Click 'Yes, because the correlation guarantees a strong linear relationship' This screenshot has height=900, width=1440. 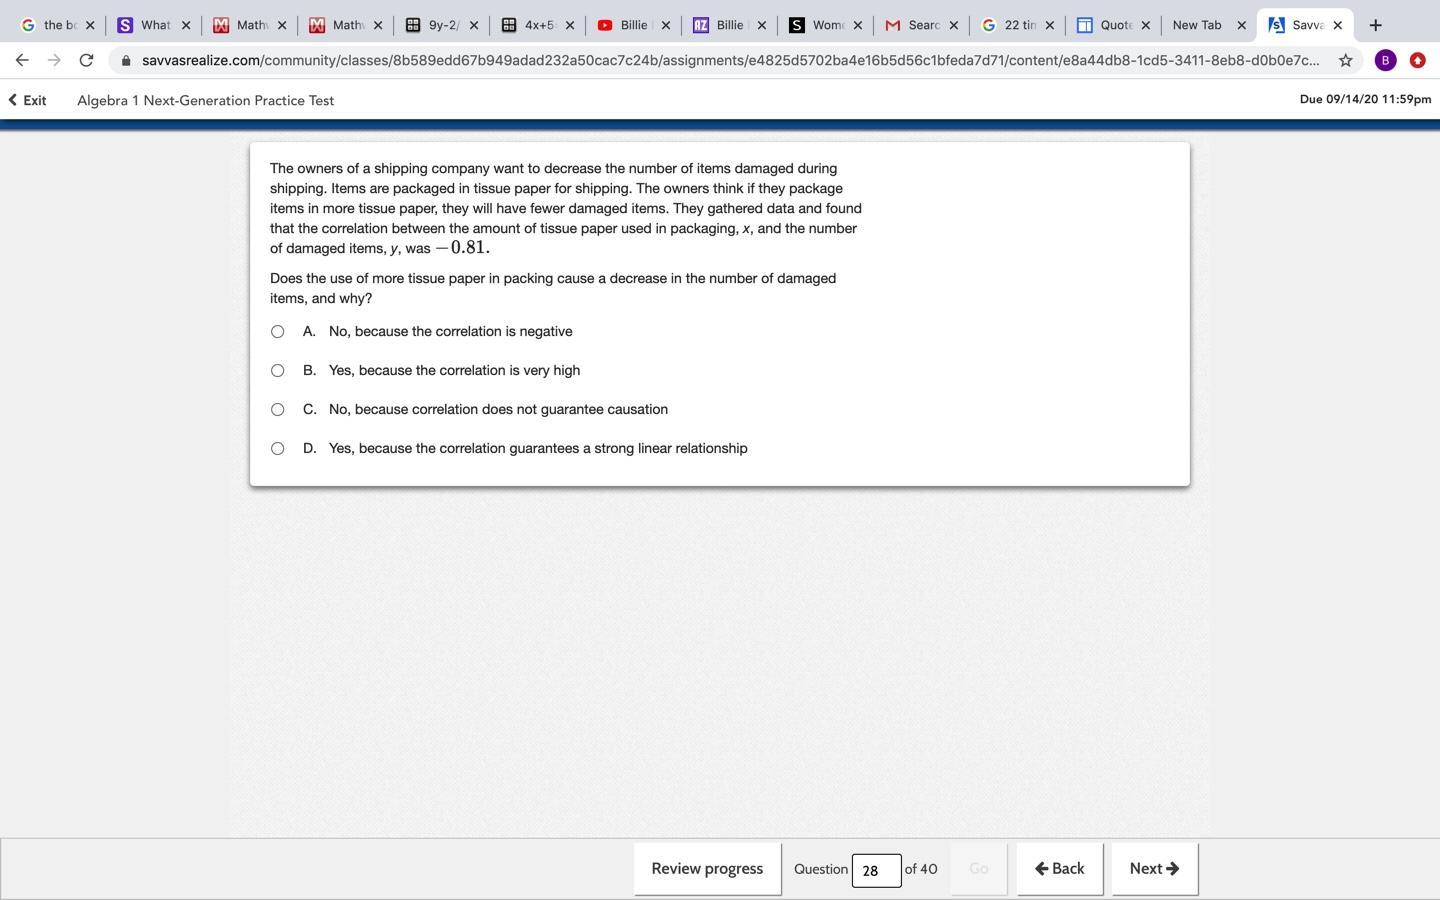(x=538, y=449)
